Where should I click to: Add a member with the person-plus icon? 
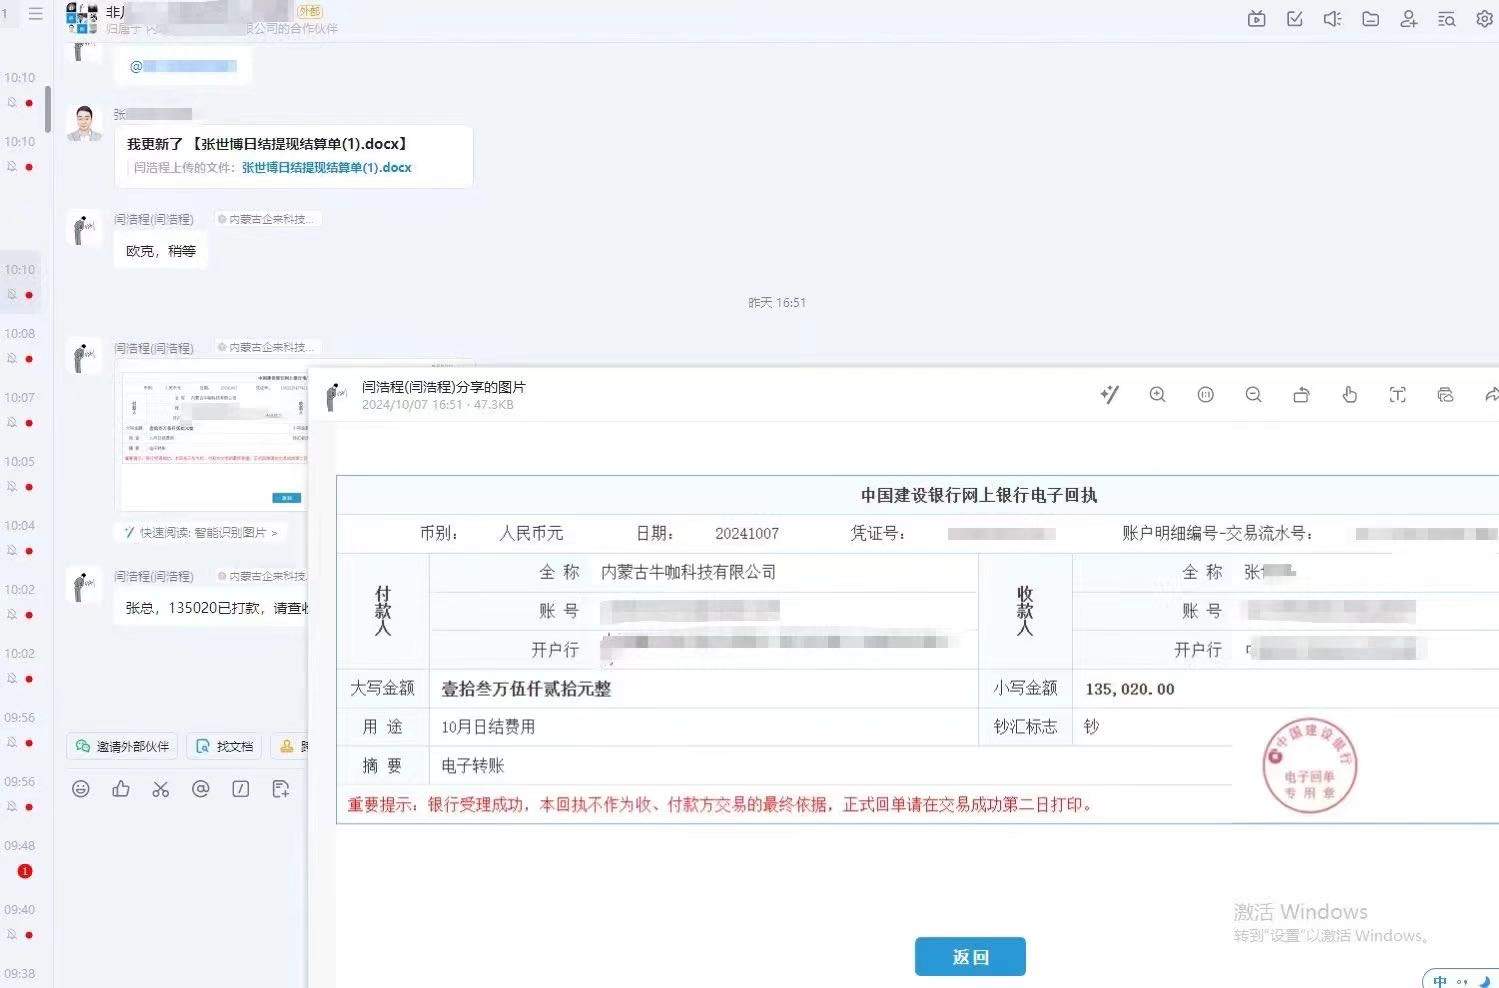point(1408,18)
